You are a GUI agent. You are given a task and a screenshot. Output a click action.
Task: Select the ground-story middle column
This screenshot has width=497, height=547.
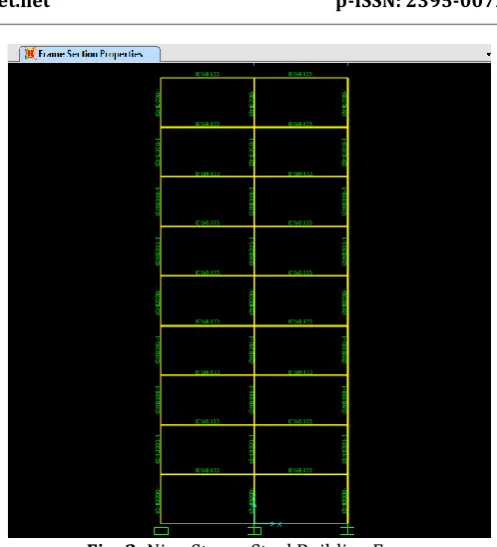tap(254, 499)
